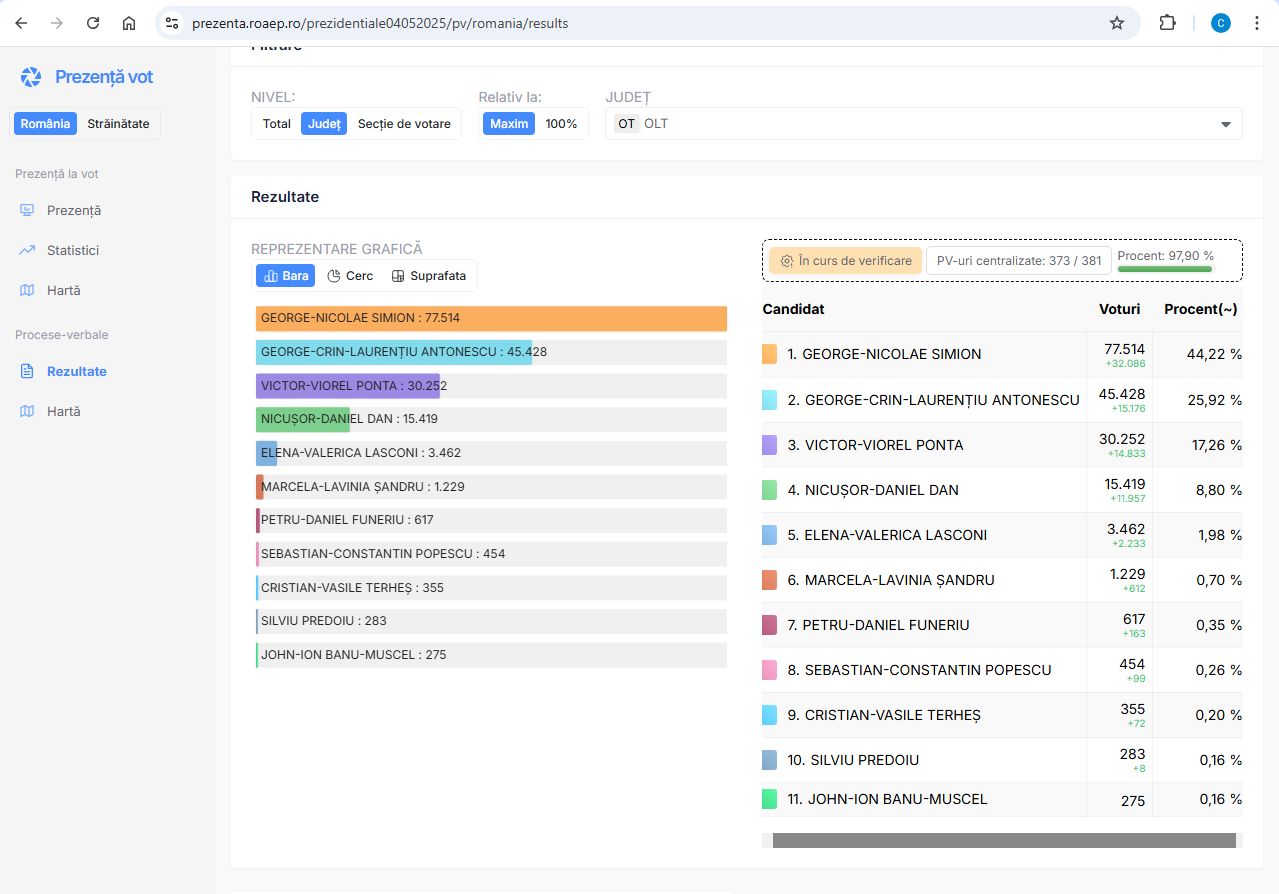Open the Statistici sidebar page
The height and width of the screenshot is (894, 1279).
[x=72, y=250]
